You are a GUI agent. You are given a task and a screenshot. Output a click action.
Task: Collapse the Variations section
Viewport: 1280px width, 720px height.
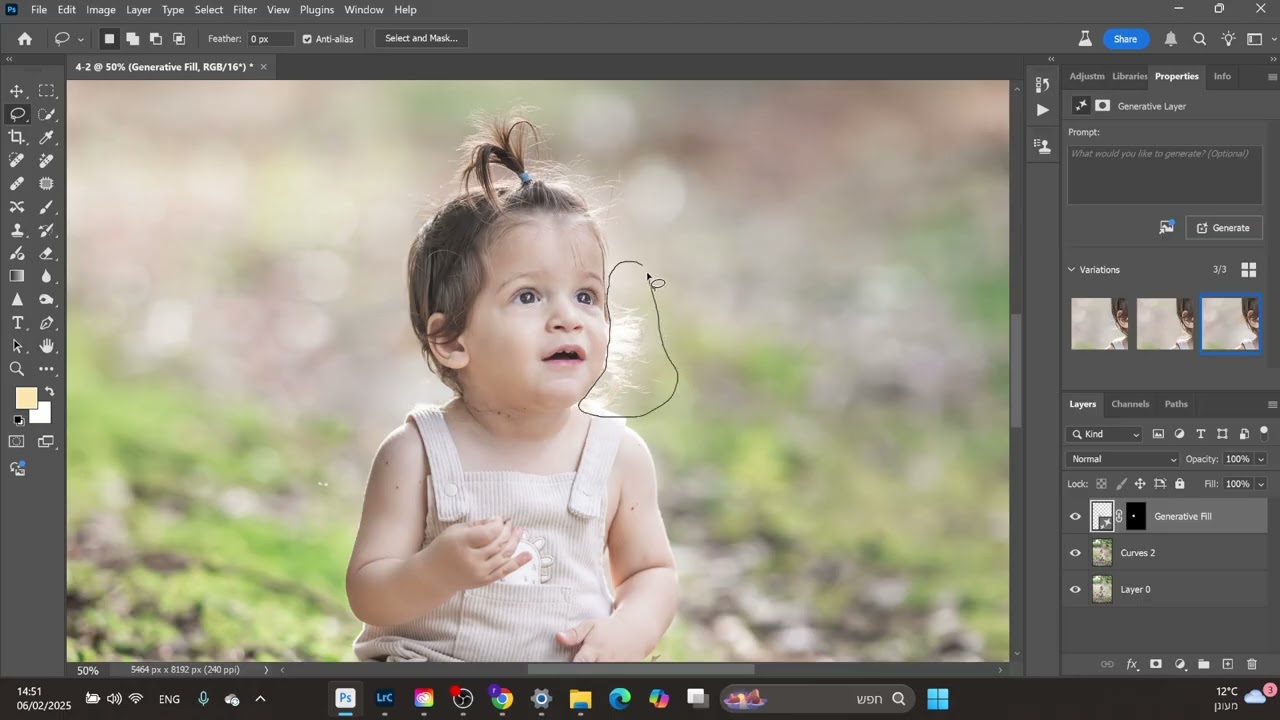[x=1071, y=270]
